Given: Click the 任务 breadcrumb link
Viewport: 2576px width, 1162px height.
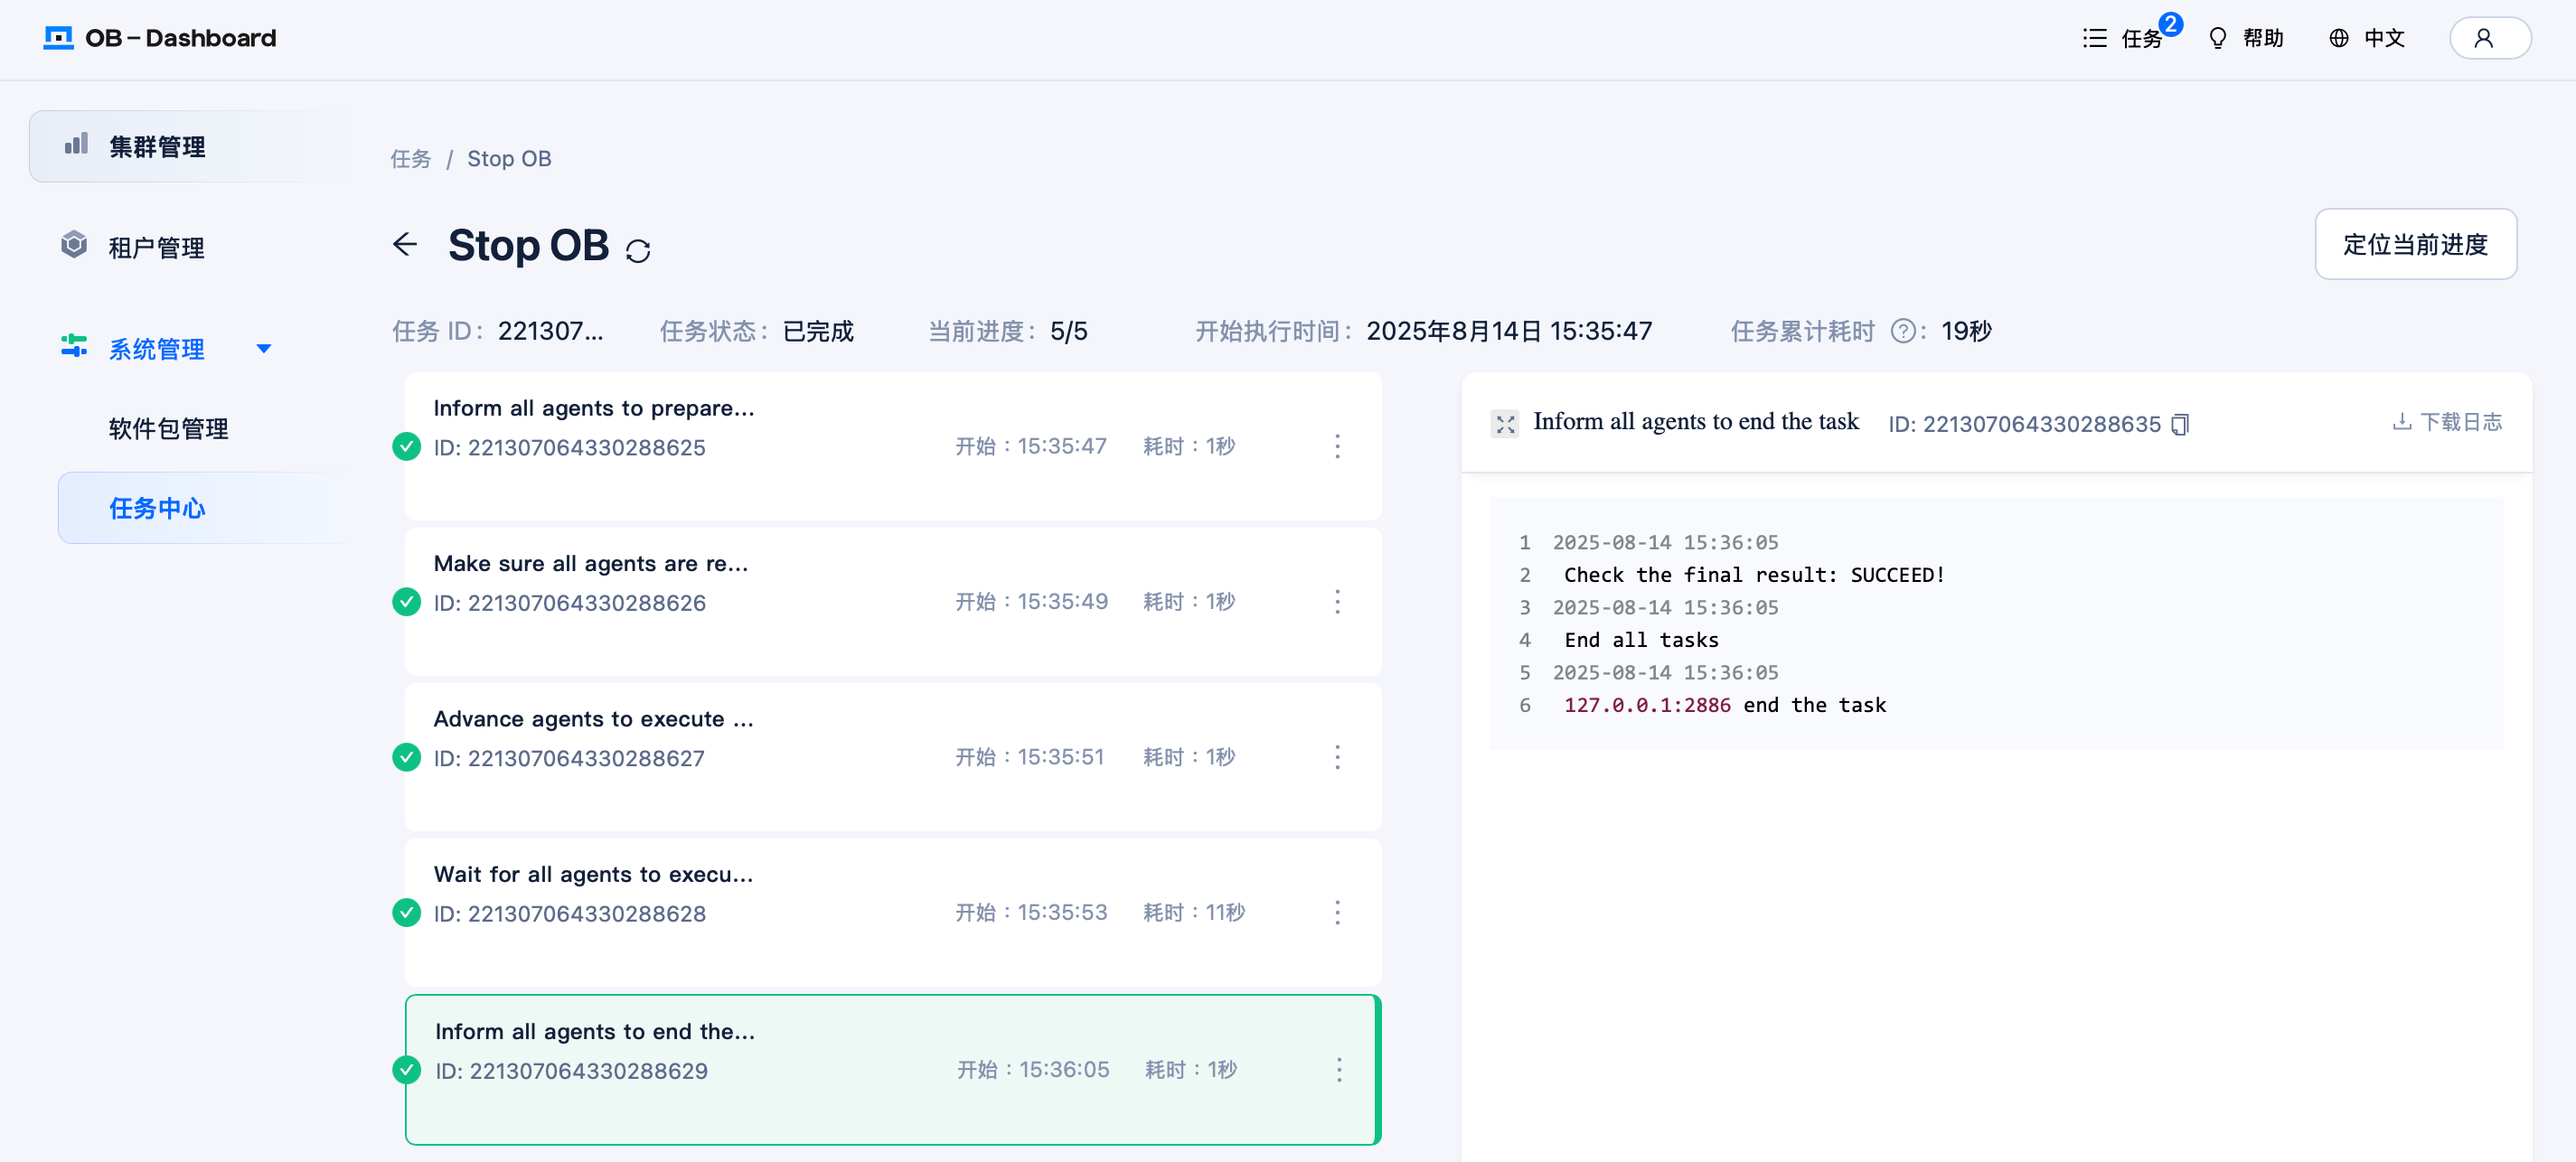Looking at the screenshot, I should tap(410, 159).
